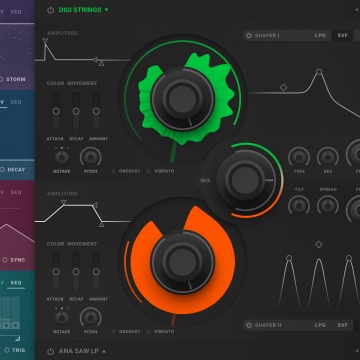Select SEQ tab in teal panel
360x360 pixels.
[x=16, y=283]
